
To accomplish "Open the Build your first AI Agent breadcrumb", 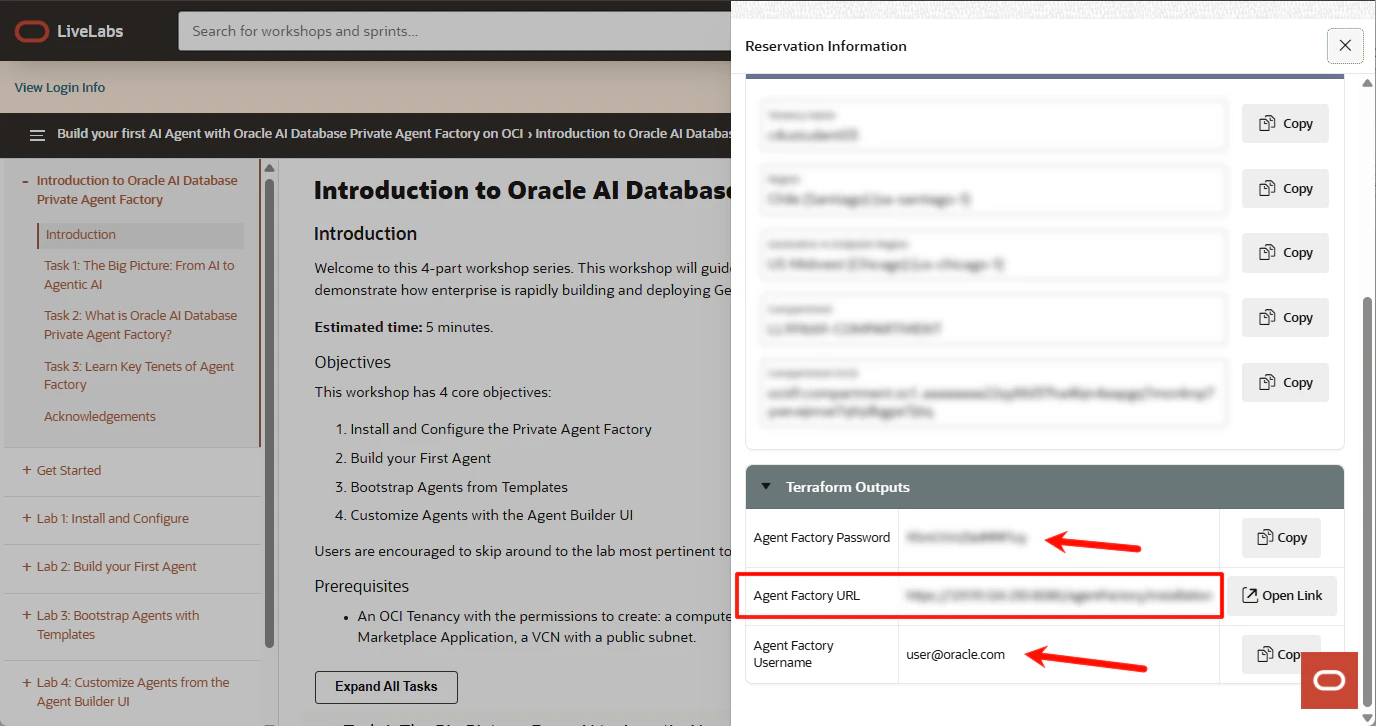I will pos(290,134).
